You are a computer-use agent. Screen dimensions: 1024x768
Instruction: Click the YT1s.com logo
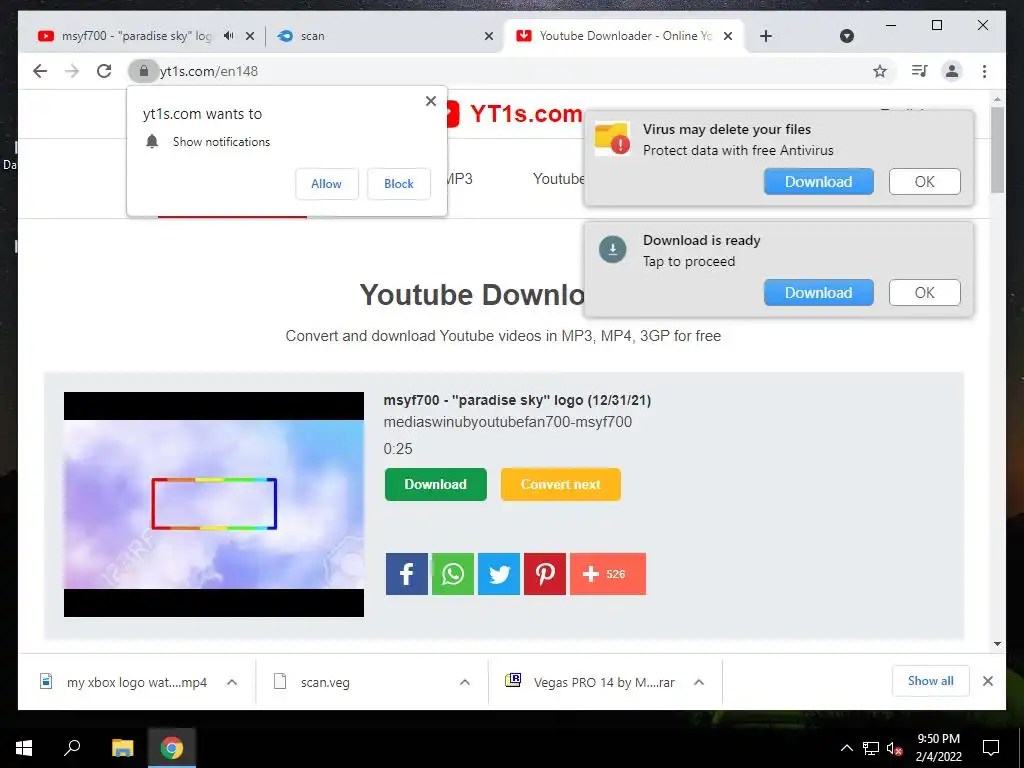516,114
